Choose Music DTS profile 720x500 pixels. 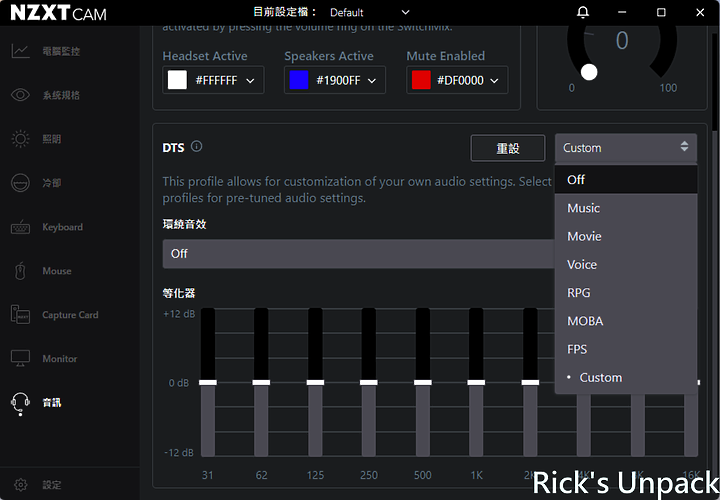click(x=626, y=208)
